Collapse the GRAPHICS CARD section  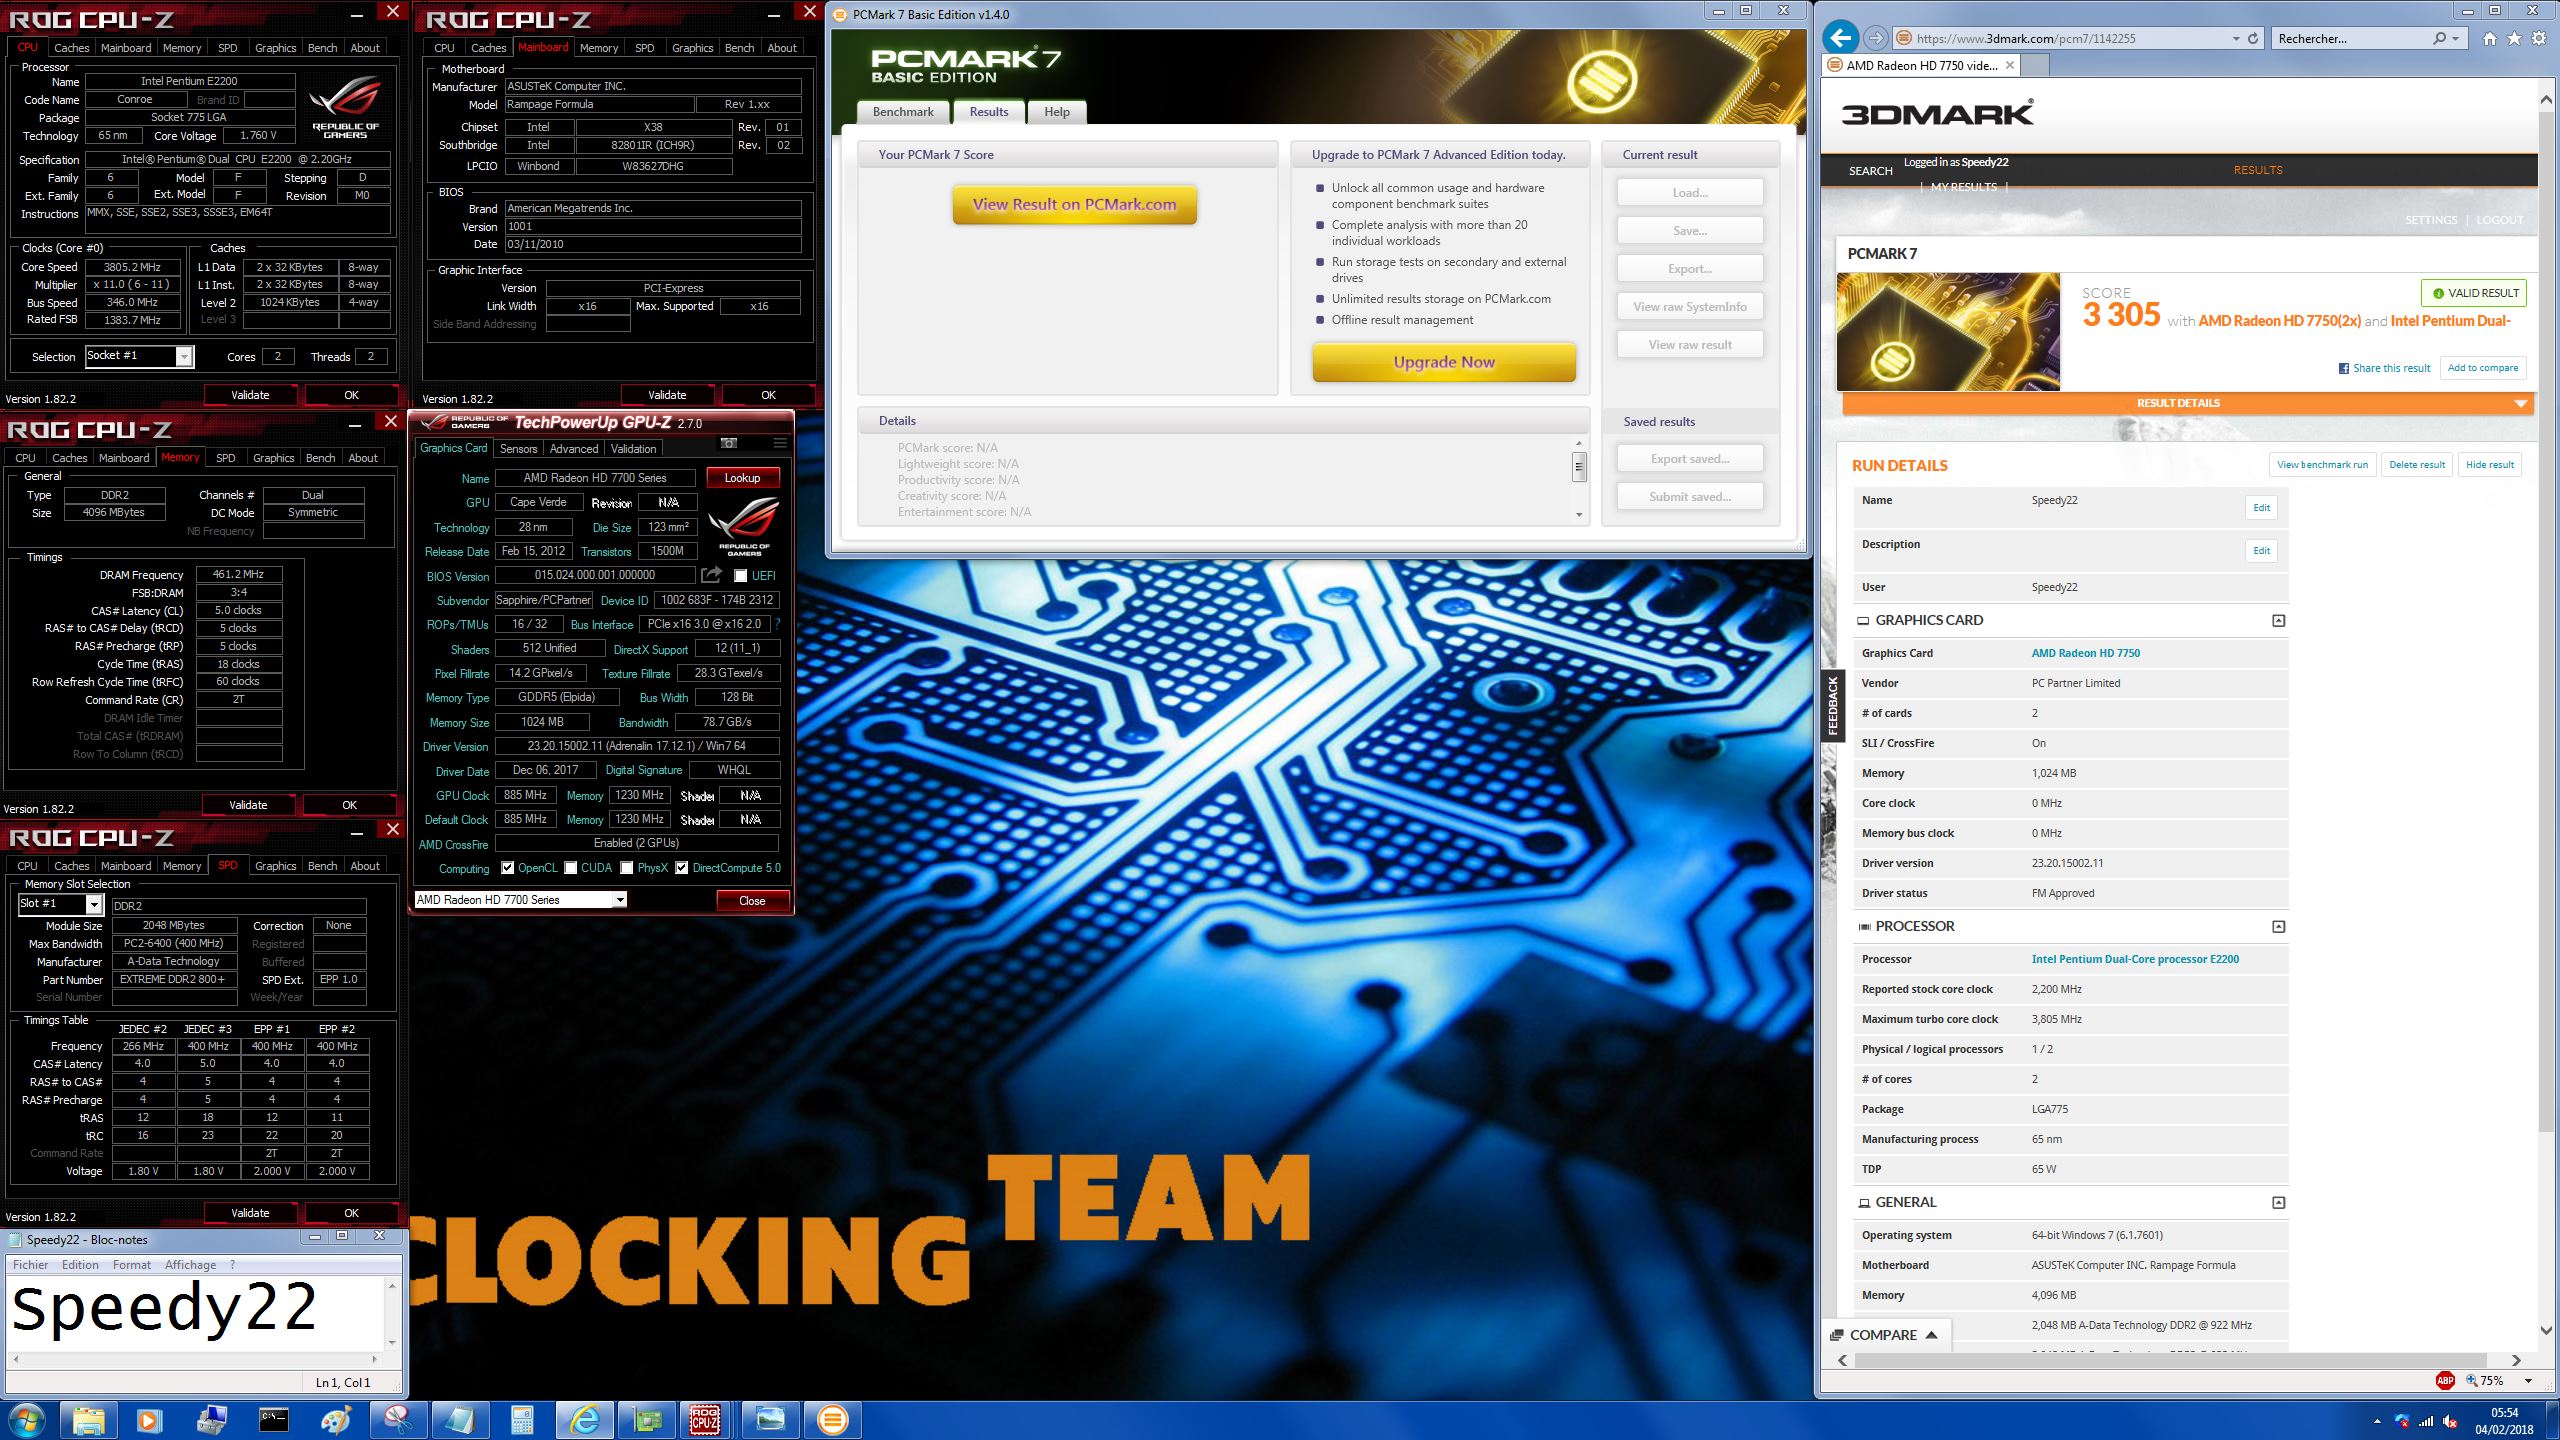(2278, 621)
